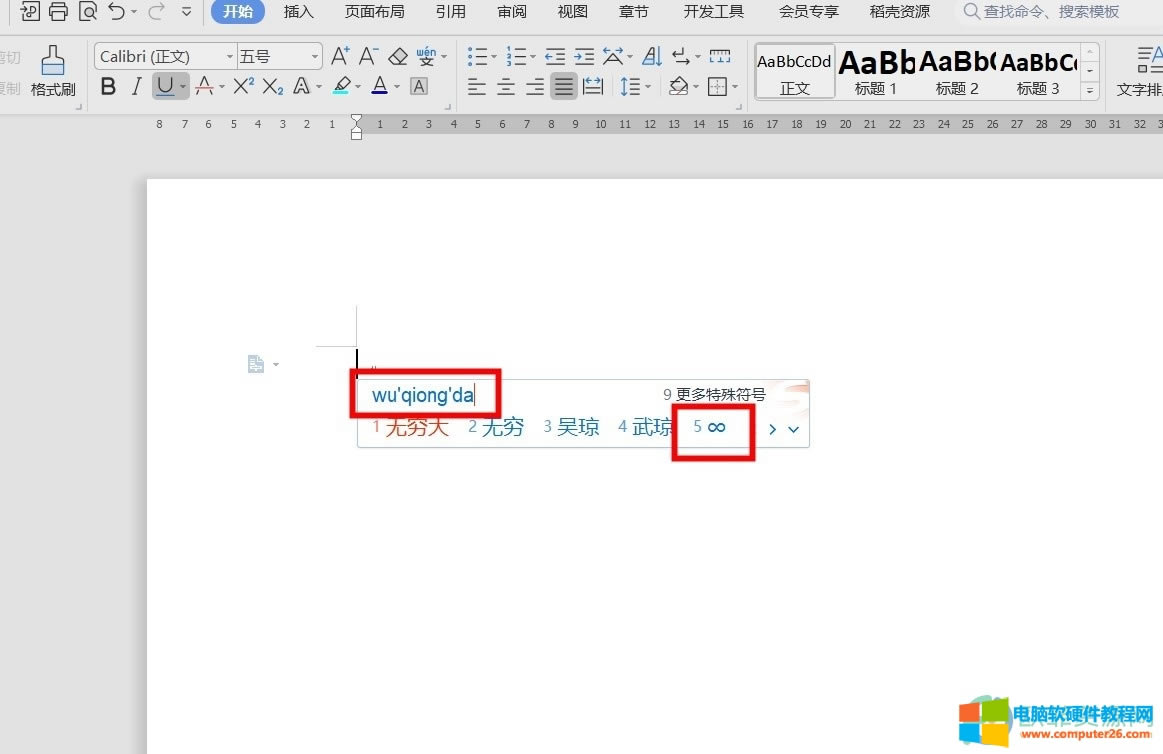The width and height of the screenshot is (1163, 754).
Task: Expand the IME candidate list chevron
Action: [x=794, y=429]
